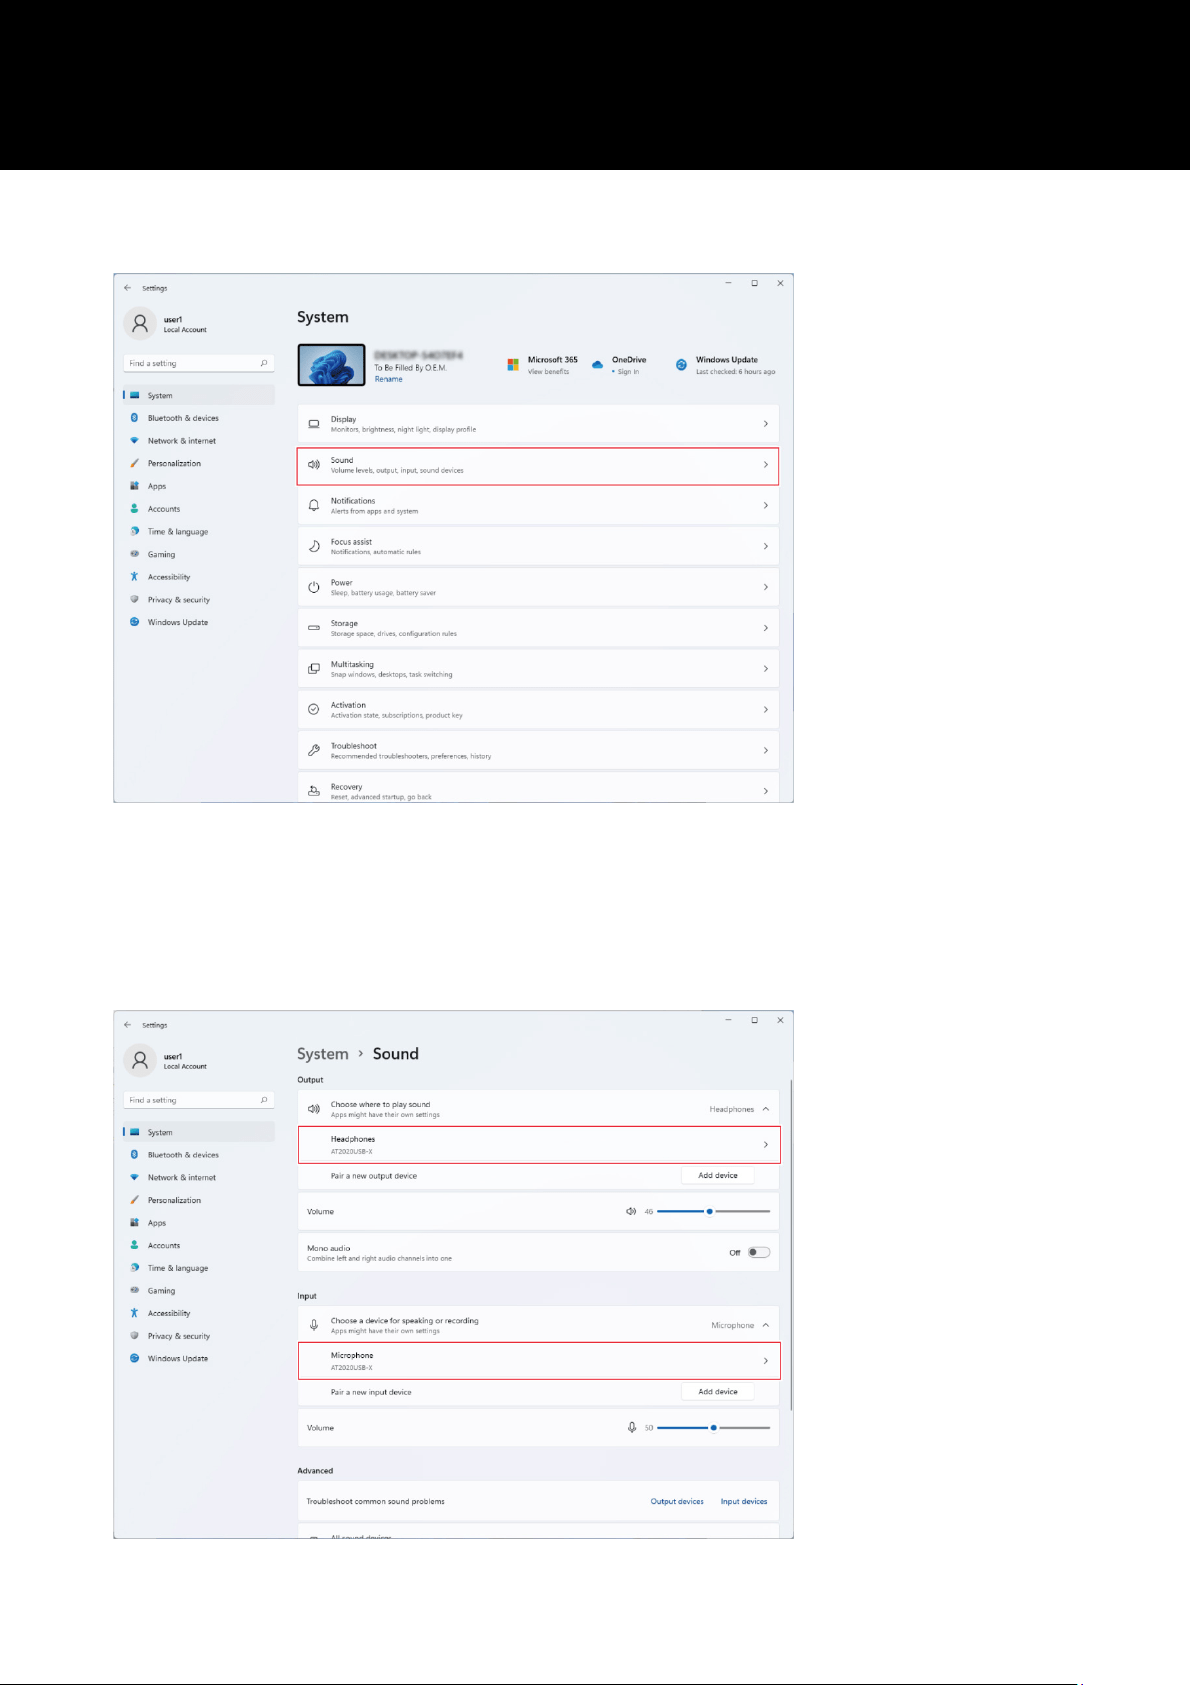Open the Display settings row
This screenshot has width=1192, height=1685.
[x=538, y=424]
